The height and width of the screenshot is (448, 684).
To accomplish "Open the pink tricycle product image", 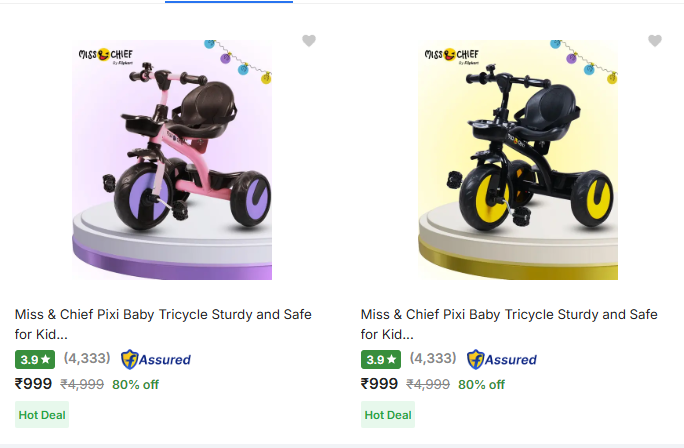I will [x=172, y=160].
